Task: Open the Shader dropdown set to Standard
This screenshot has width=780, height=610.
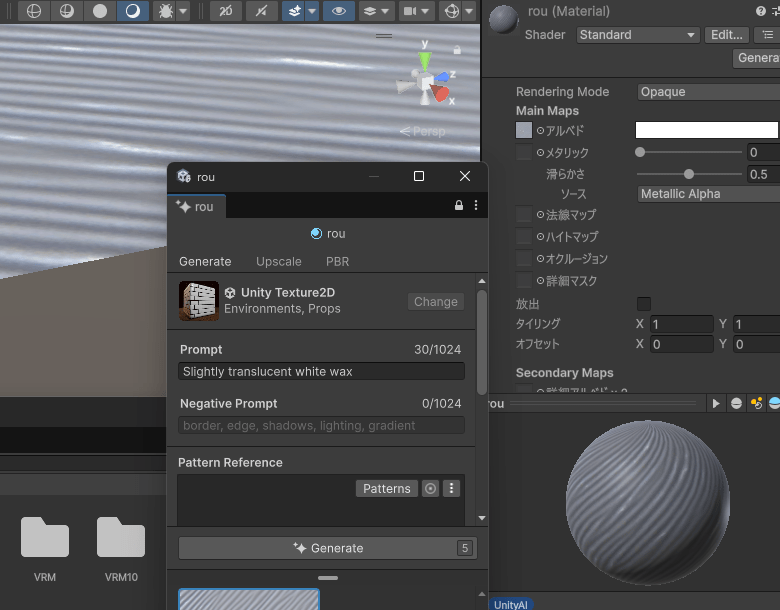Action: 637,35
